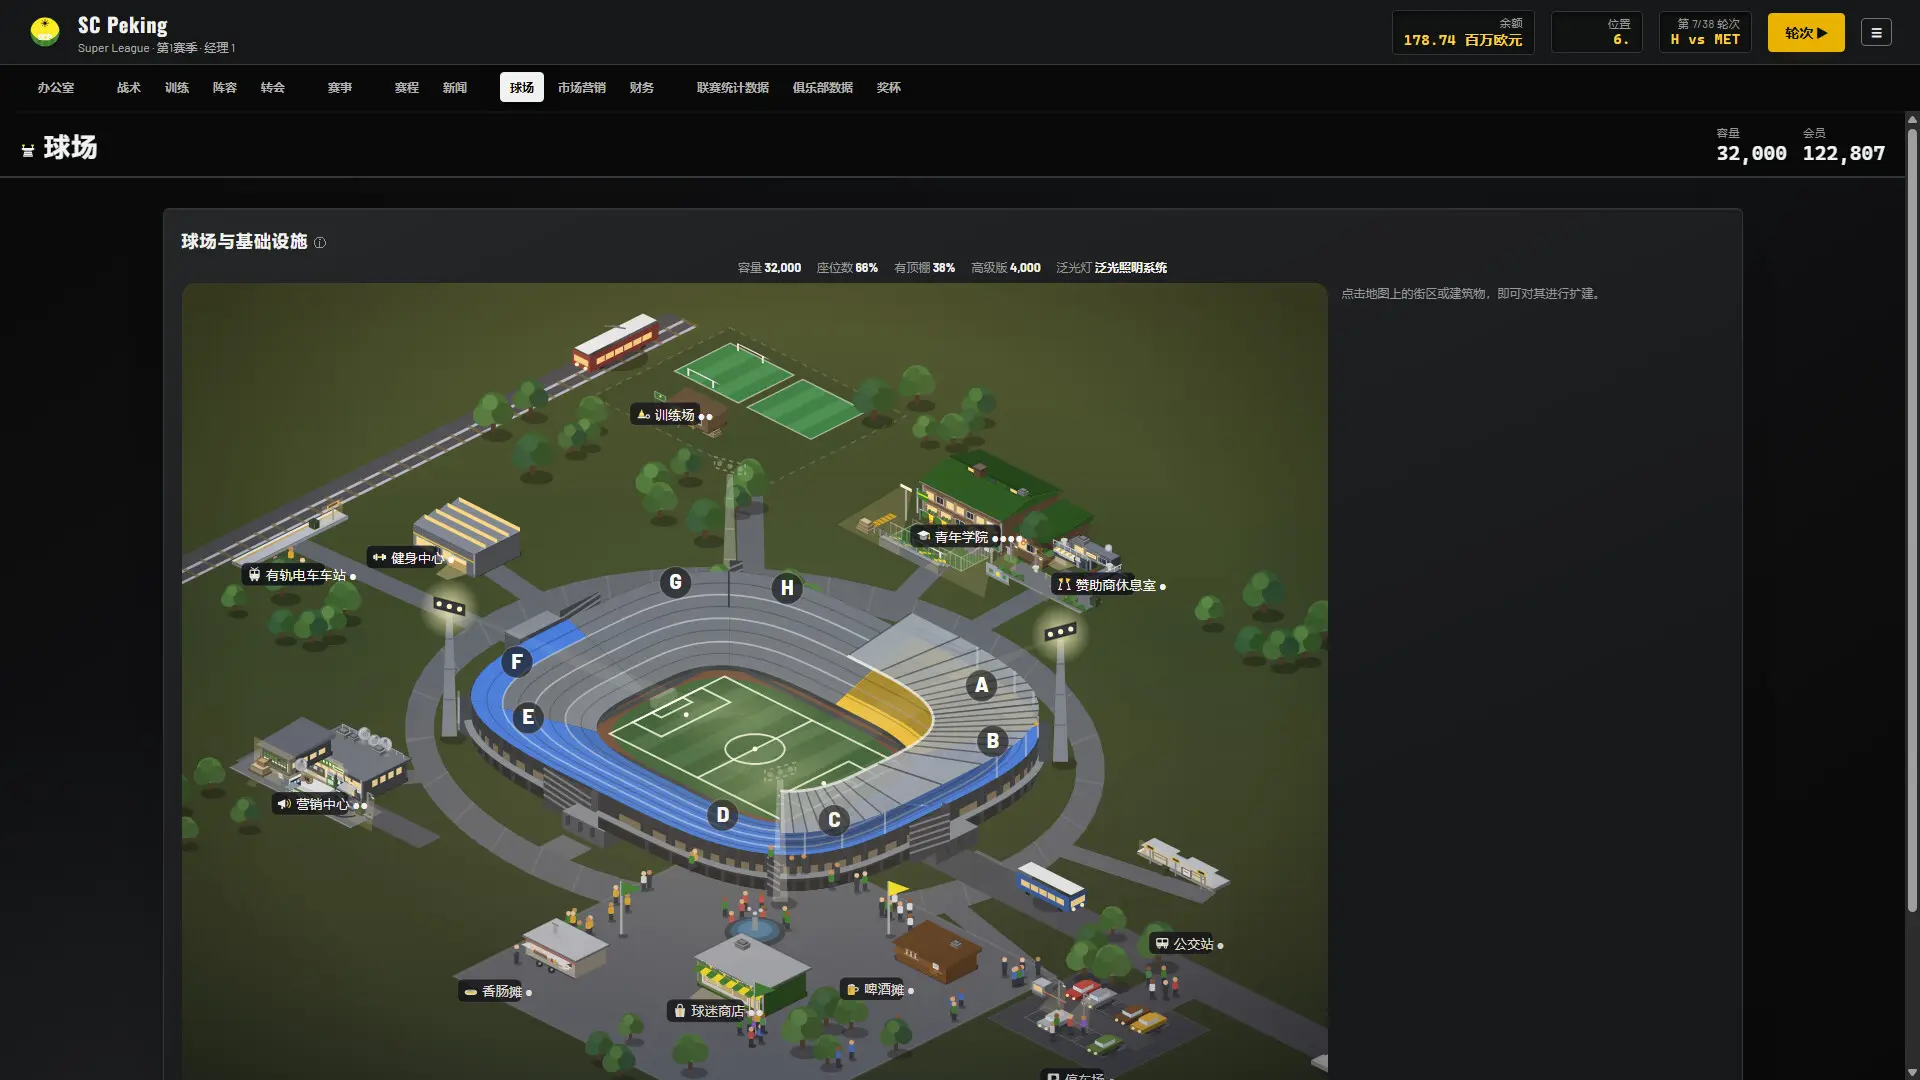Select the 香肠摊 sausage stand label
This screenshot has height=1080, width=1920.
coord(497,992)
